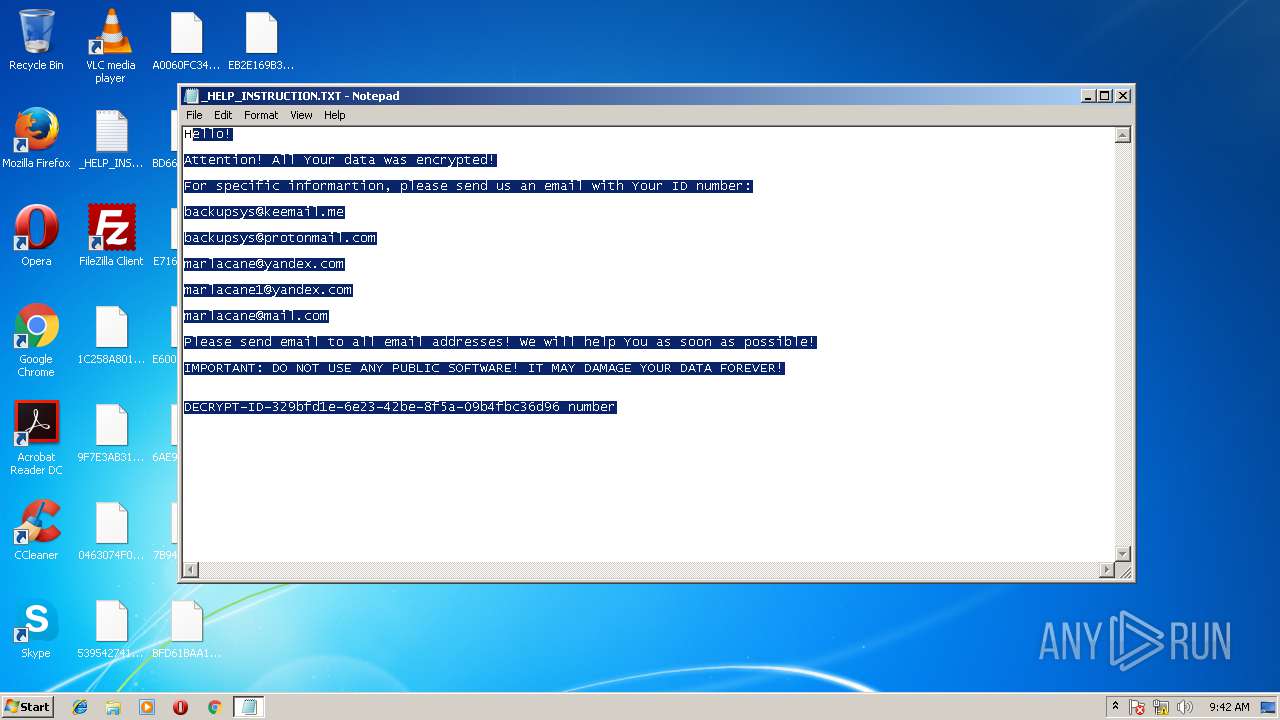Click the 9:42 AM clock

click(1229, 707)
